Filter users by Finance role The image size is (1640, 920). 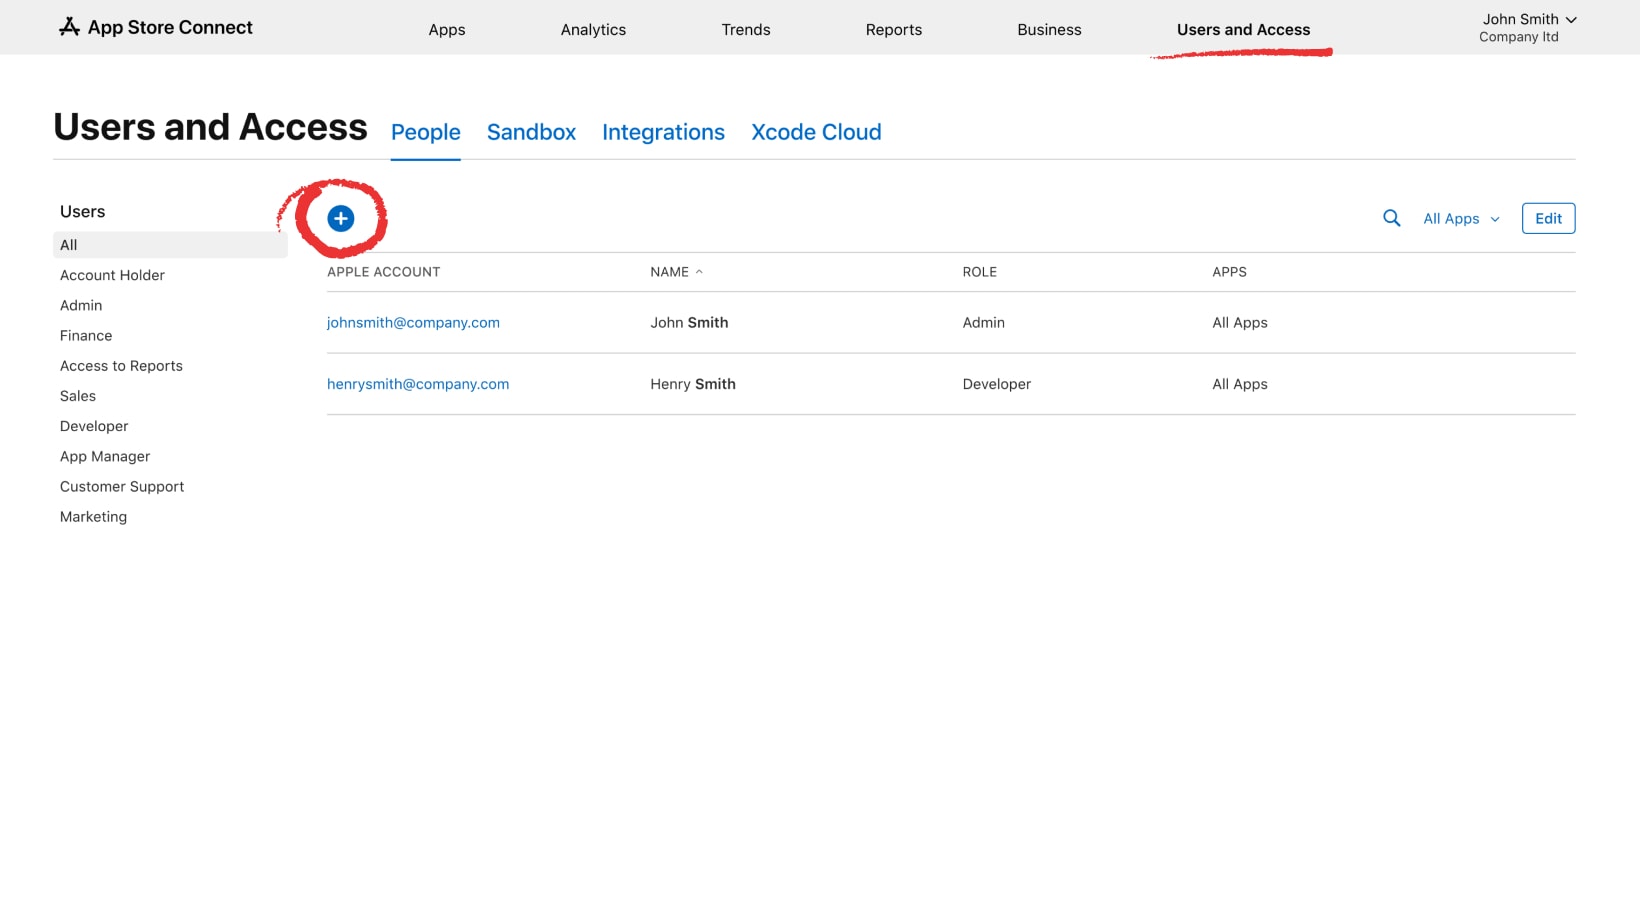[86, 336]
